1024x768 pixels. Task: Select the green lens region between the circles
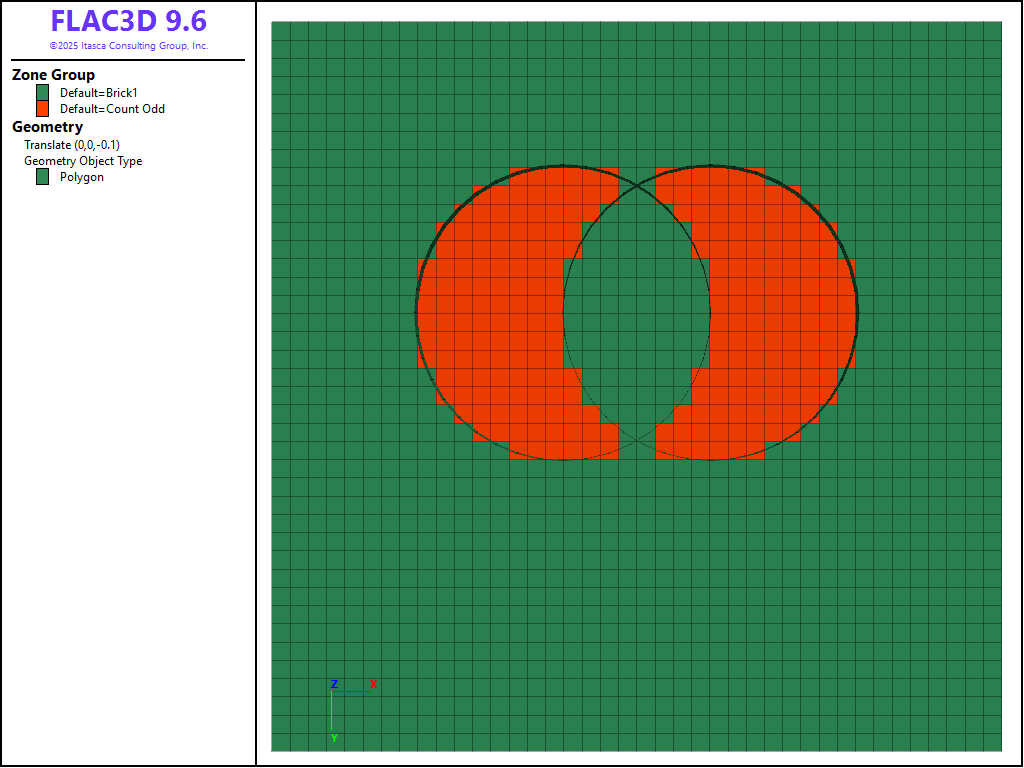[x=637, y=312]
